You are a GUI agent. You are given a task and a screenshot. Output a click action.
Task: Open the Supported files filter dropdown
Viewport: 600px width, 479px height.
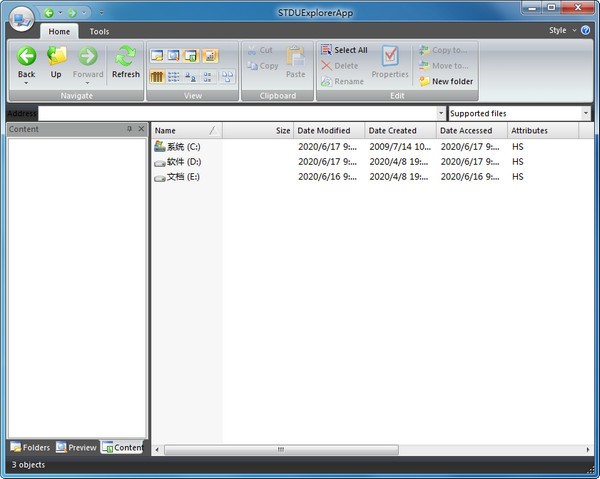pos(585,114)
